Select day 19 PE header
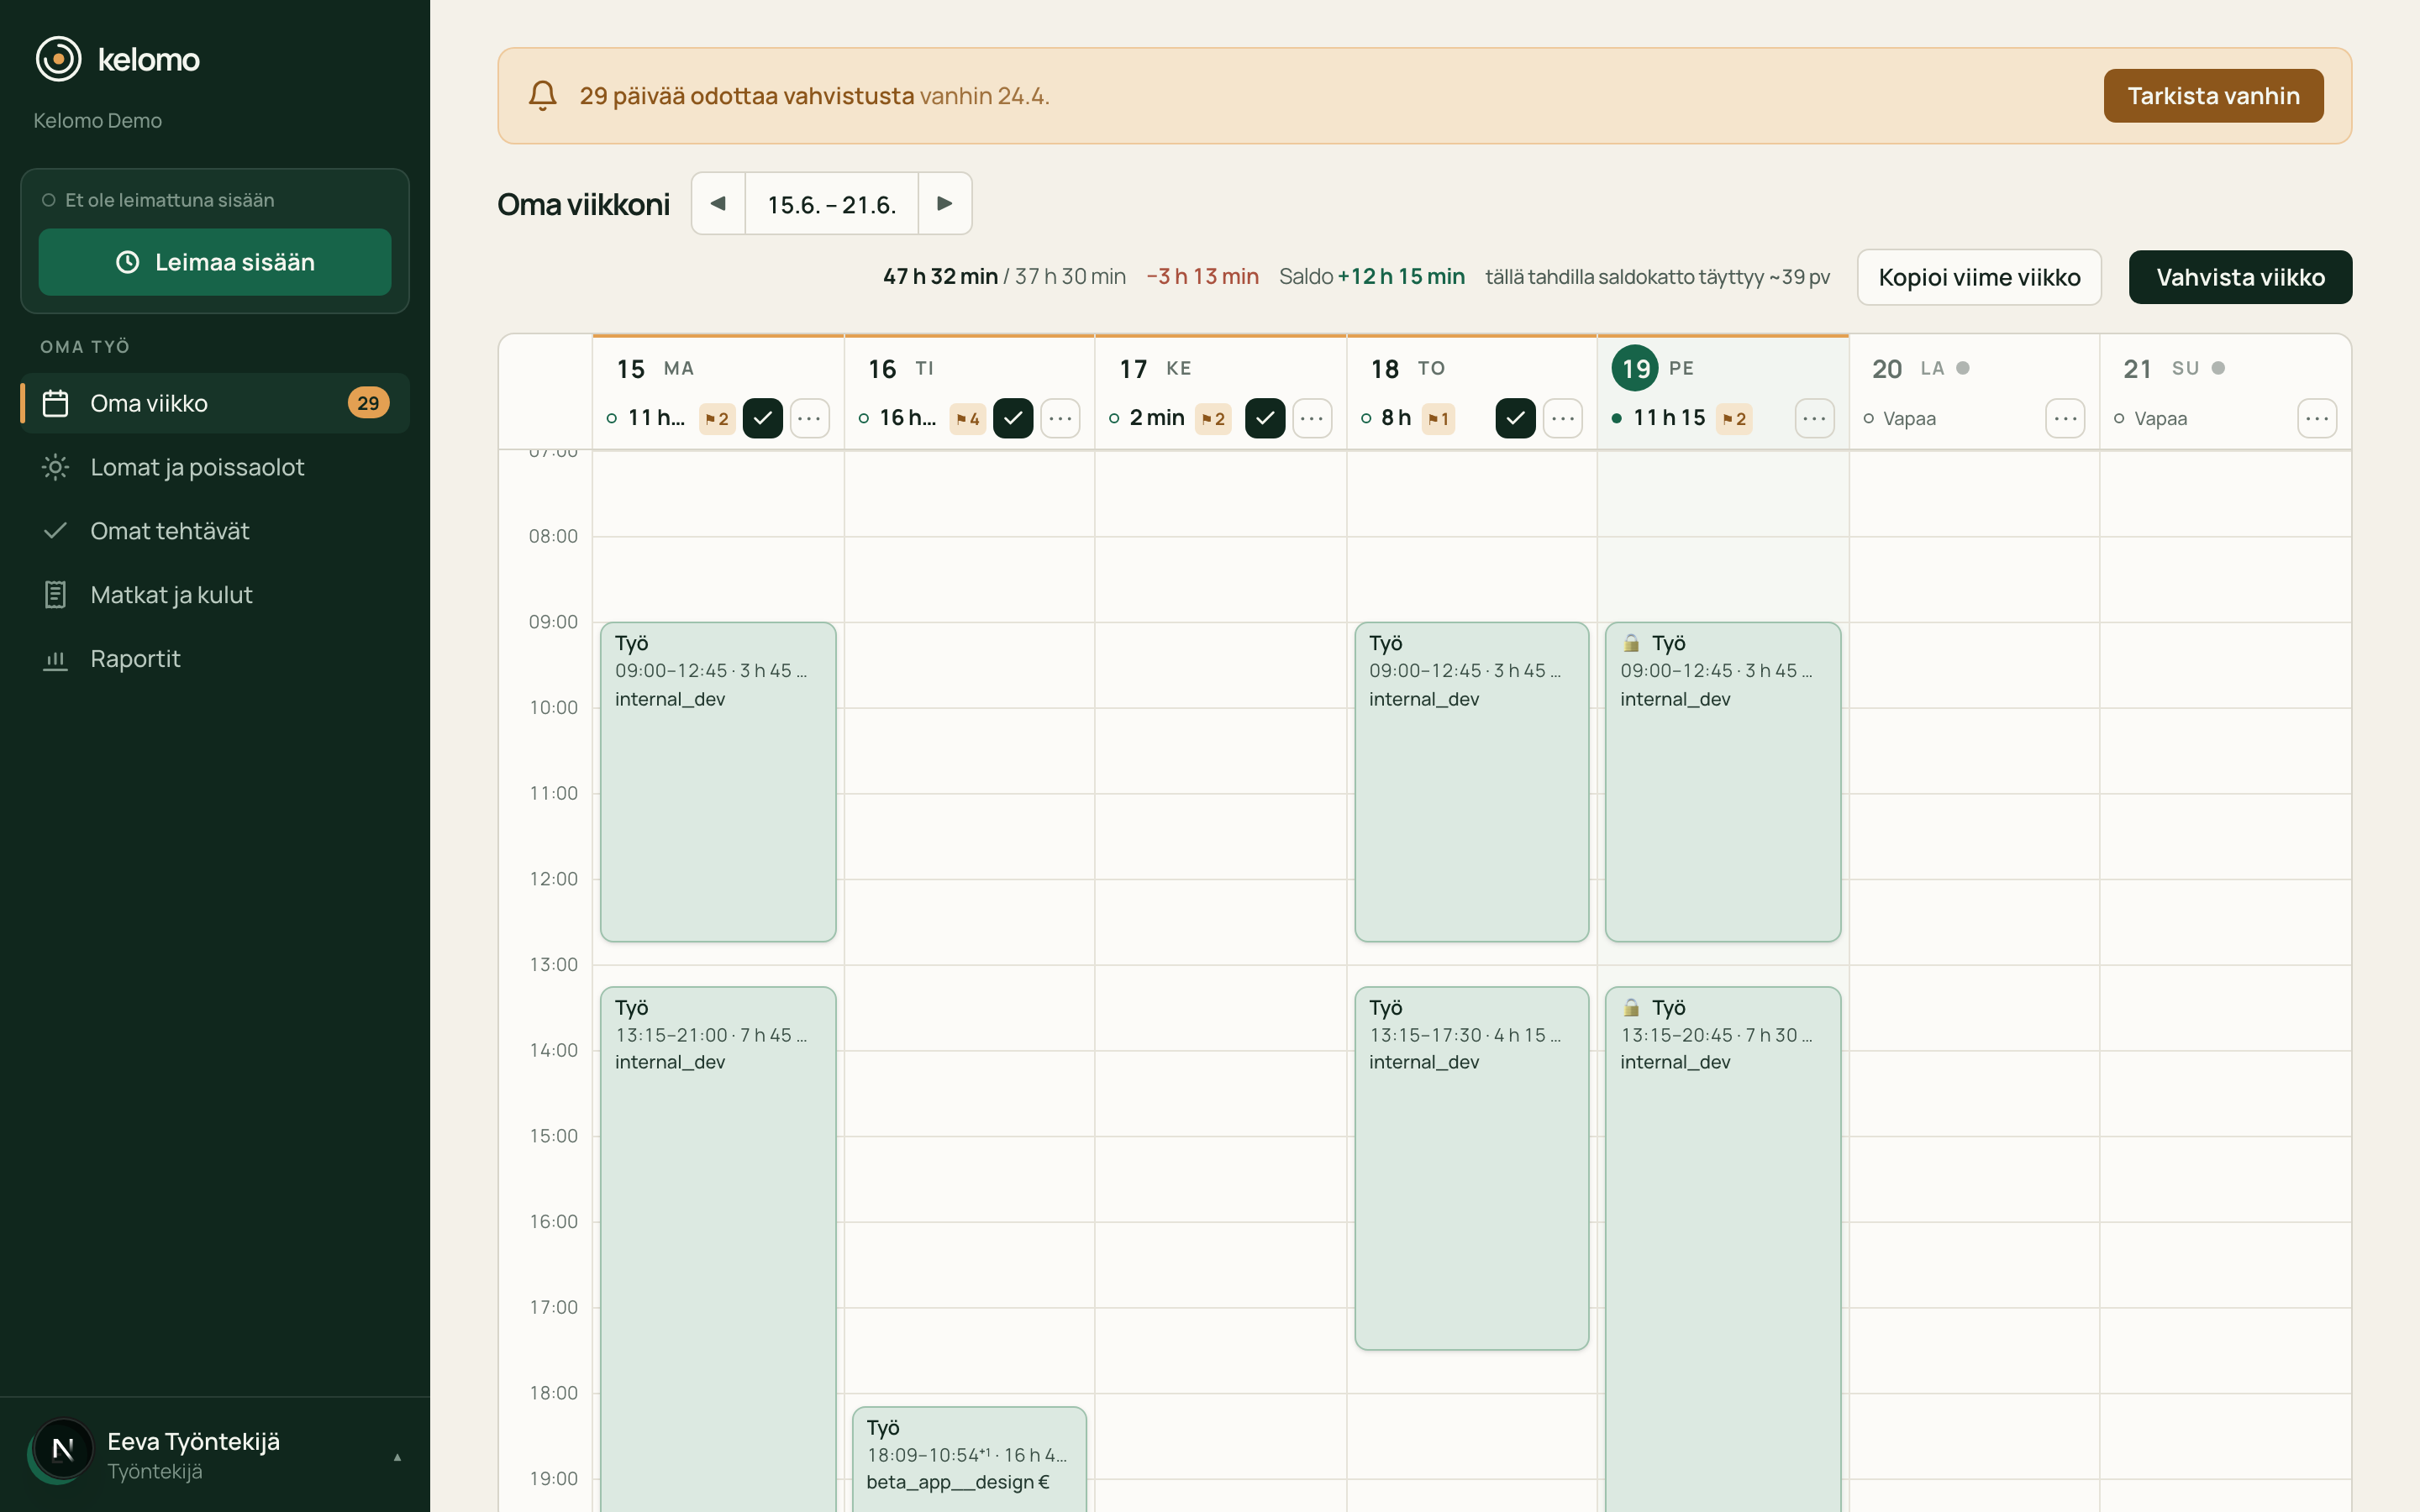2420x1512 pixels. point(1655,368)
